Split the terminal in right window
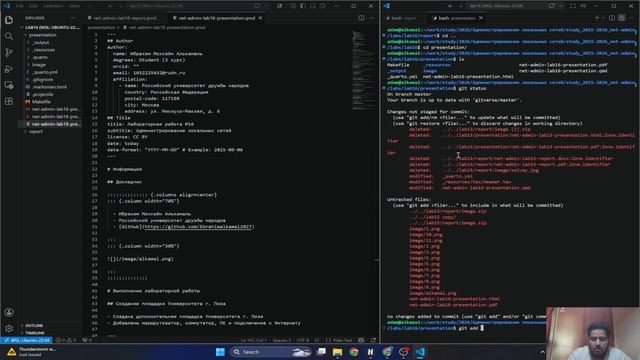640x360 pixels. (611, 18)
